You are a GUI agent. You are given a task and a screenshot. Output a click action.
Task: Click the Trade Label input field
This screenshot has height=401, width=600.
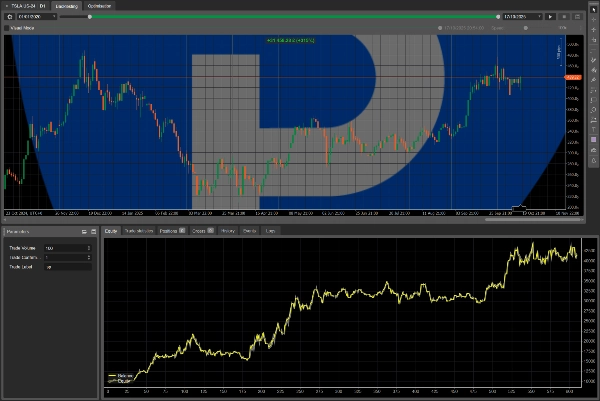click(x=68, y=268)
